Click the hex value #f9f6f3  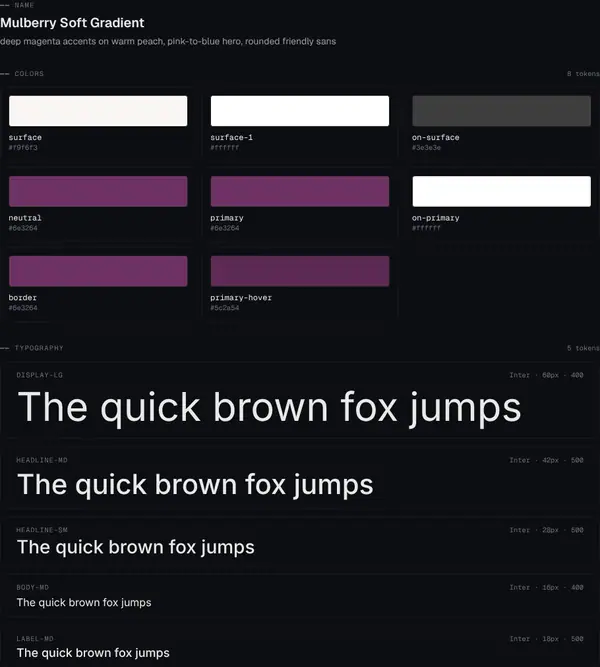(x=23, y=148)
